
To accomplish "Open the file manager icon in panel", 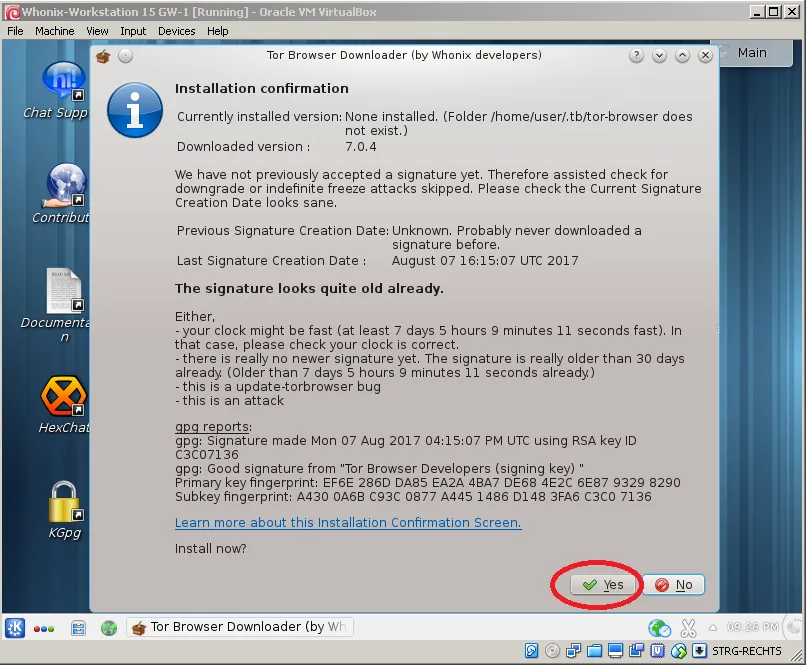I will [78, 628].
